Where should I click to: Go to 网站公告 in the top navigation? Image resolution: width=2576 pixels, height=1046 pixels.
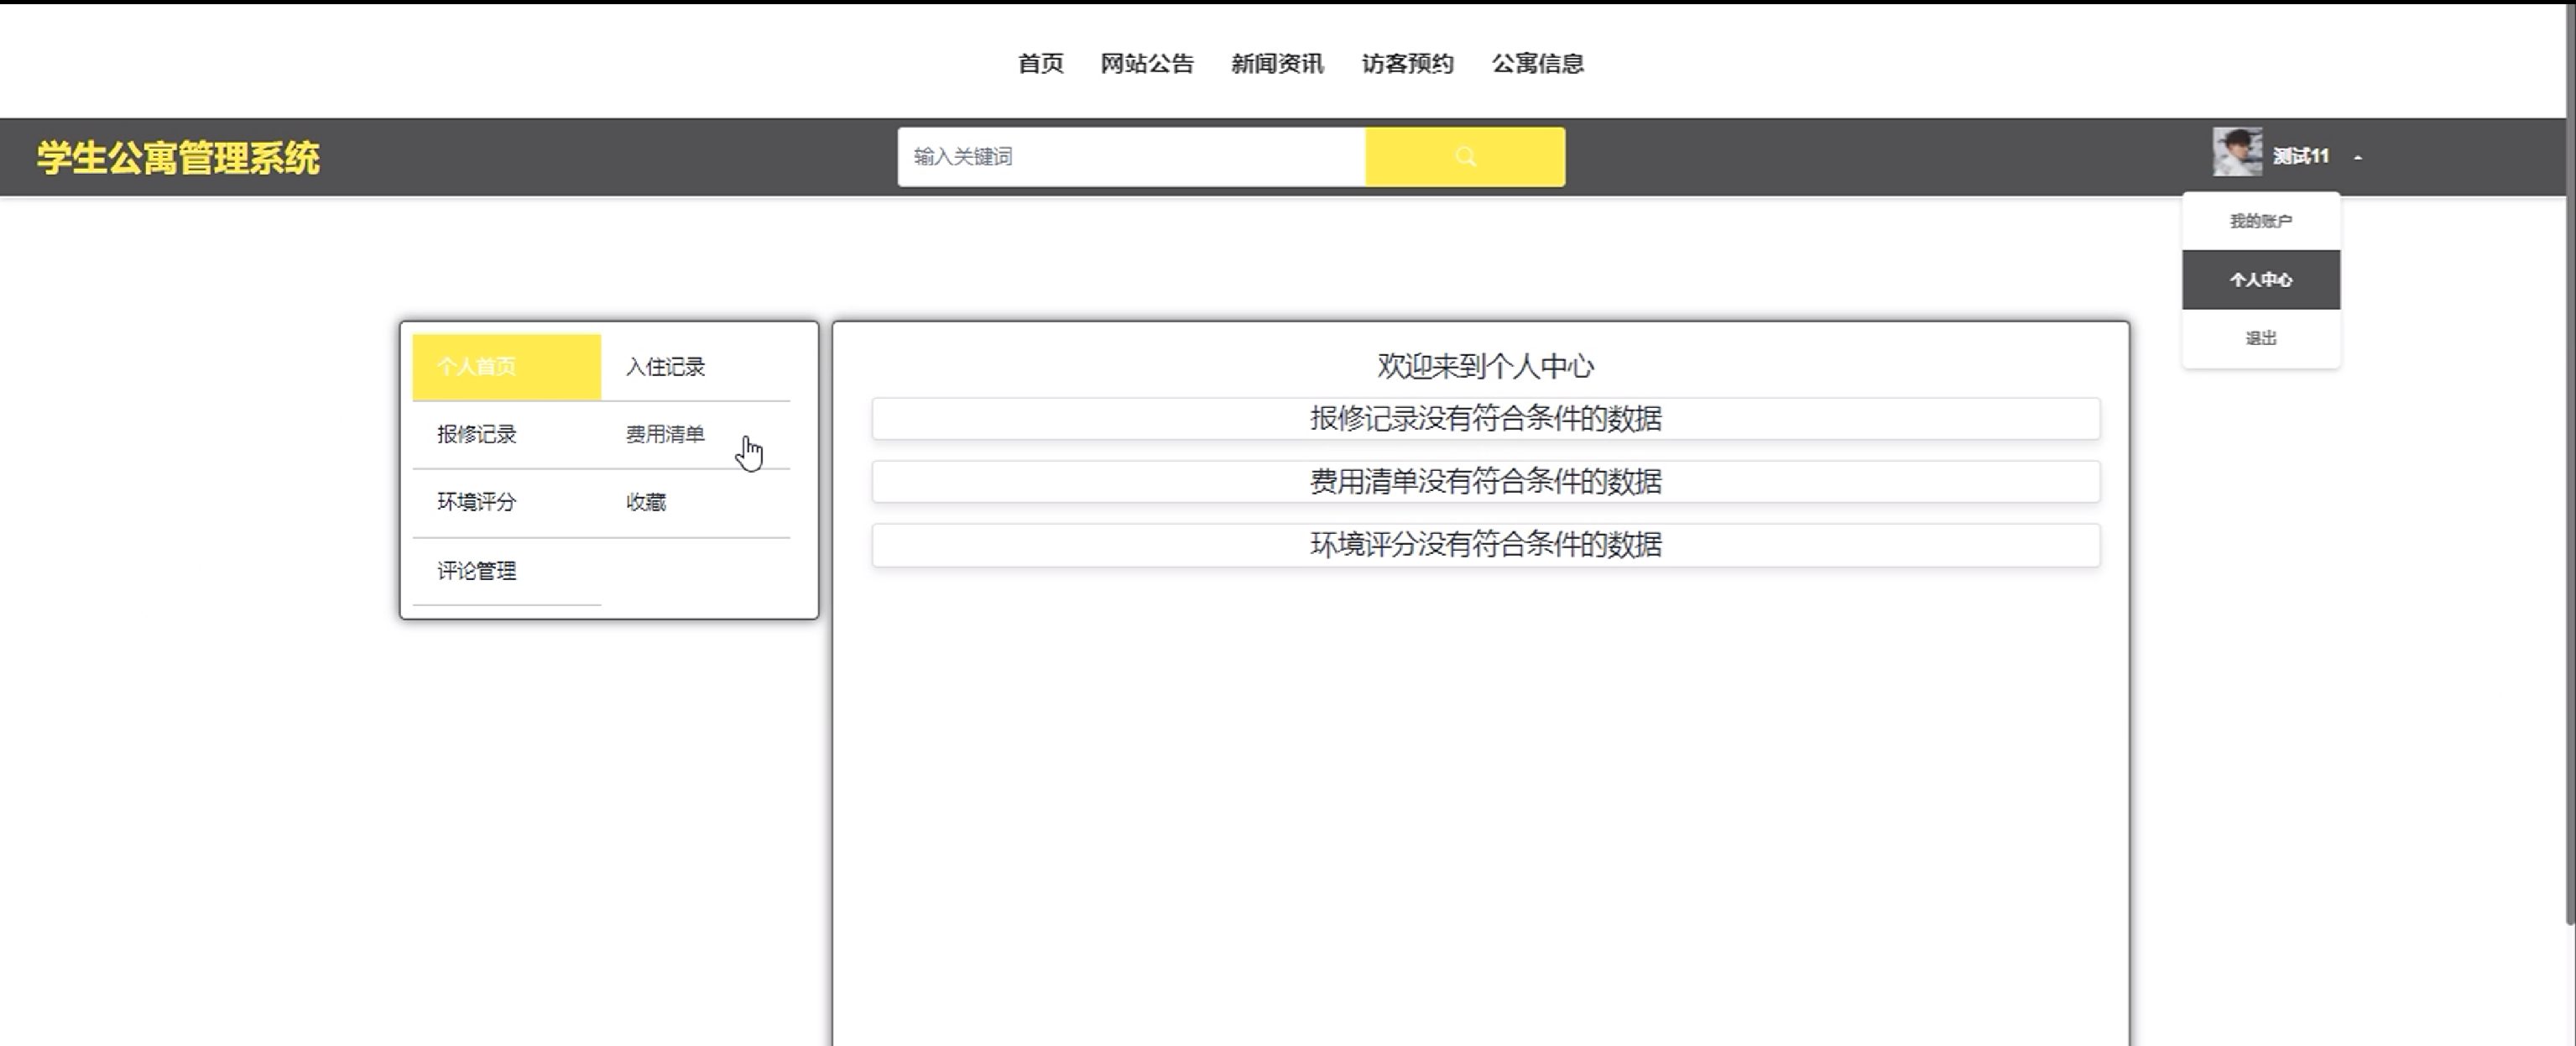[x=1146, y=64]
